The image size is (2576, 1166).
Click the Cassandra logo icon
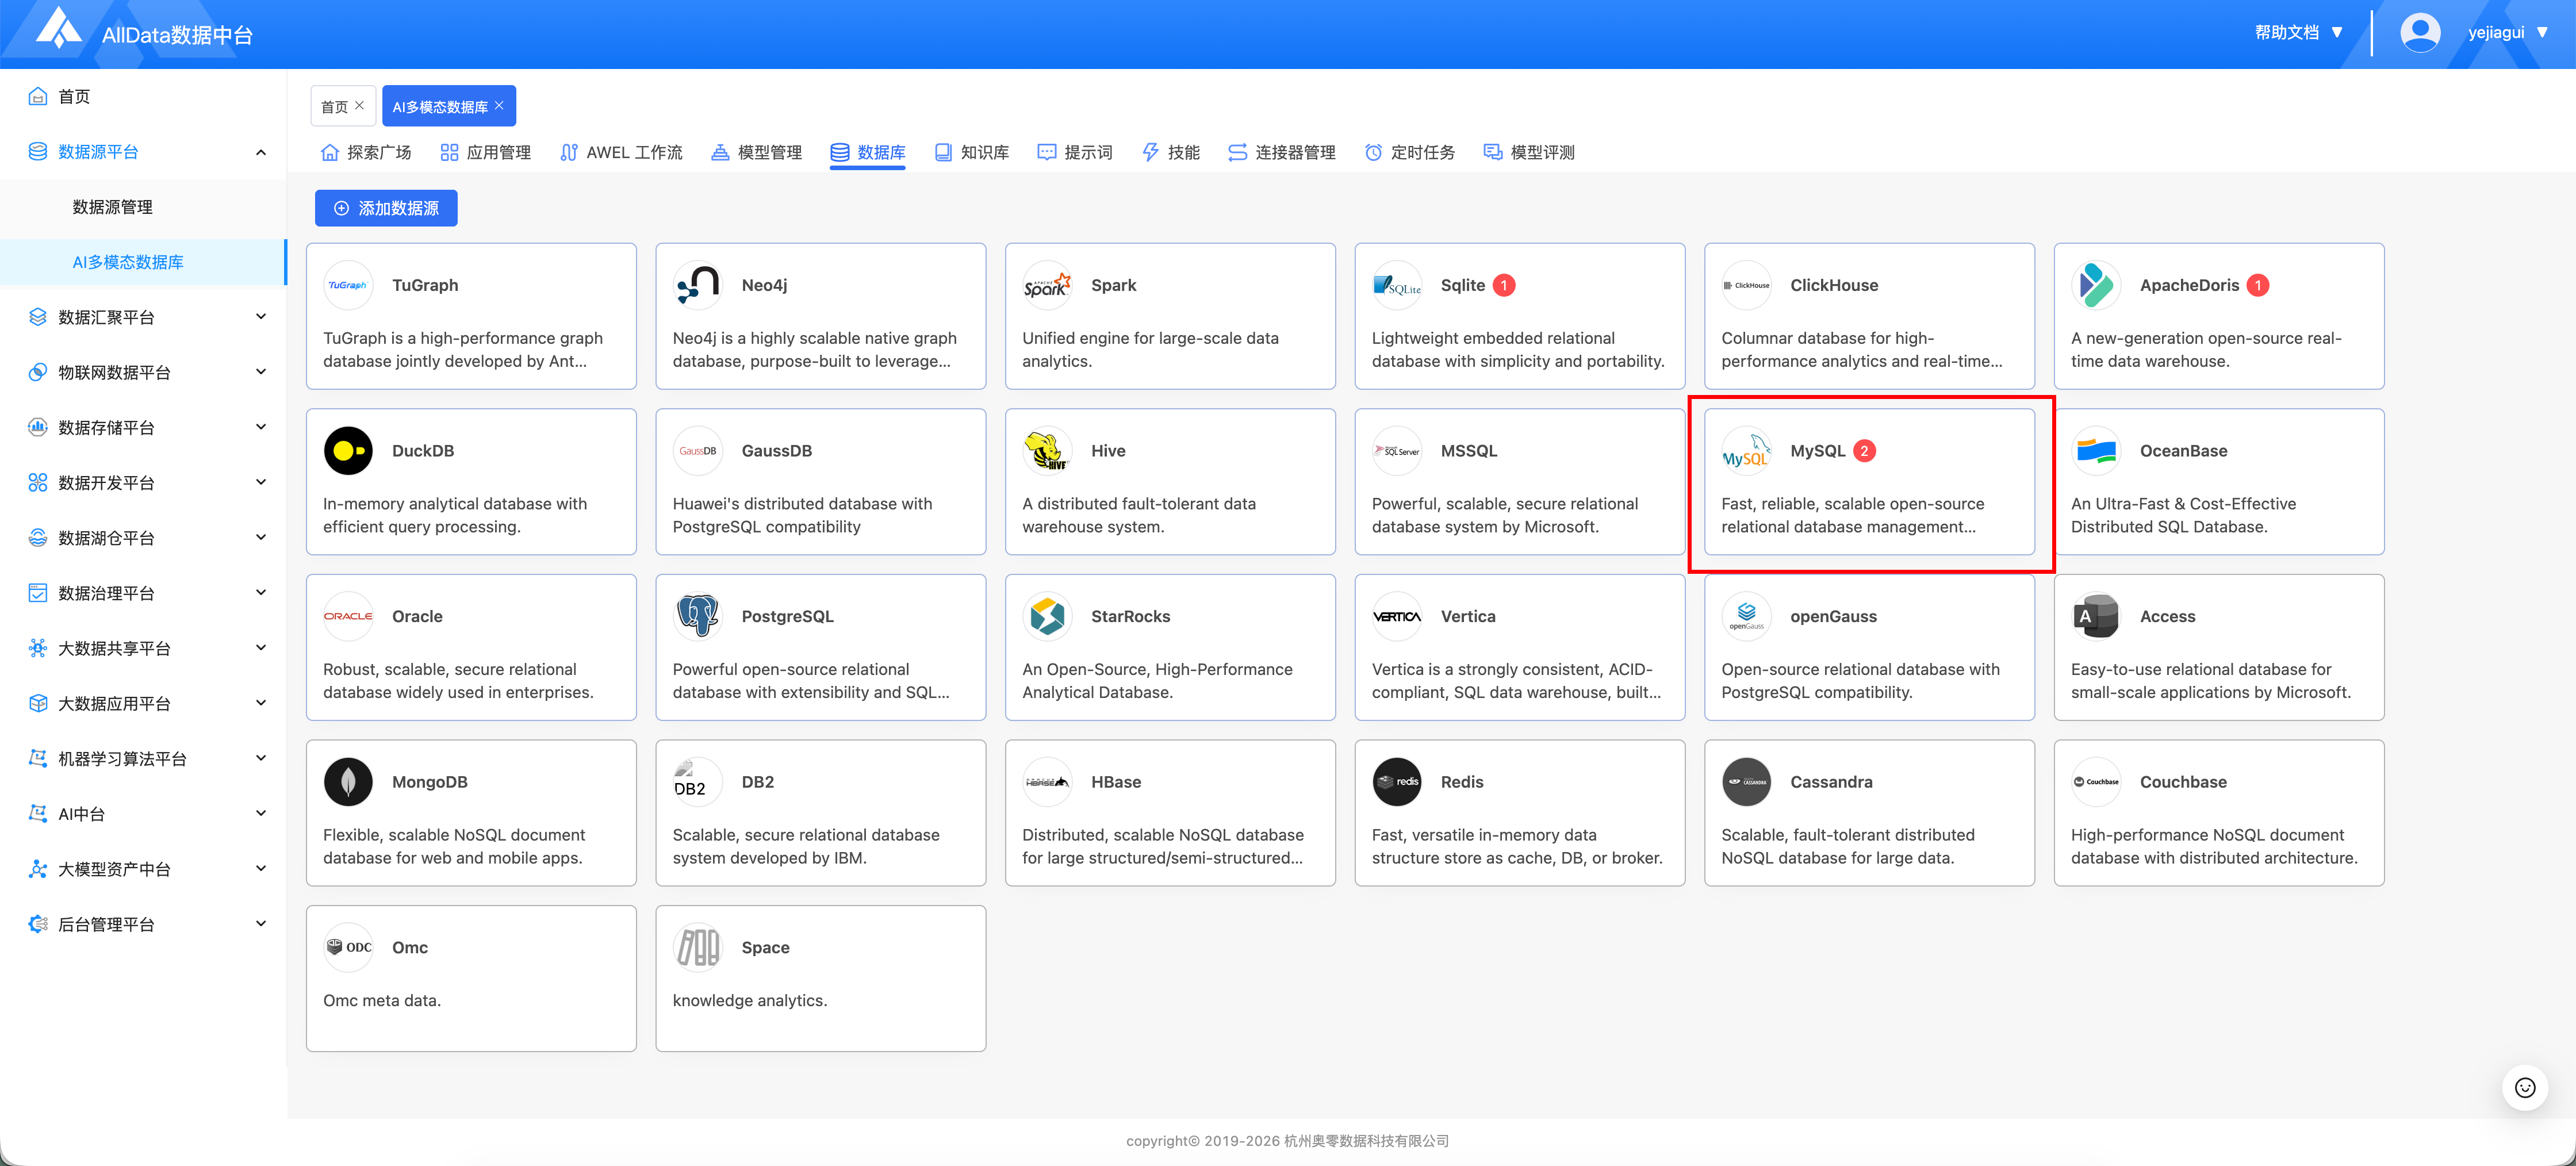point(1746,782)
